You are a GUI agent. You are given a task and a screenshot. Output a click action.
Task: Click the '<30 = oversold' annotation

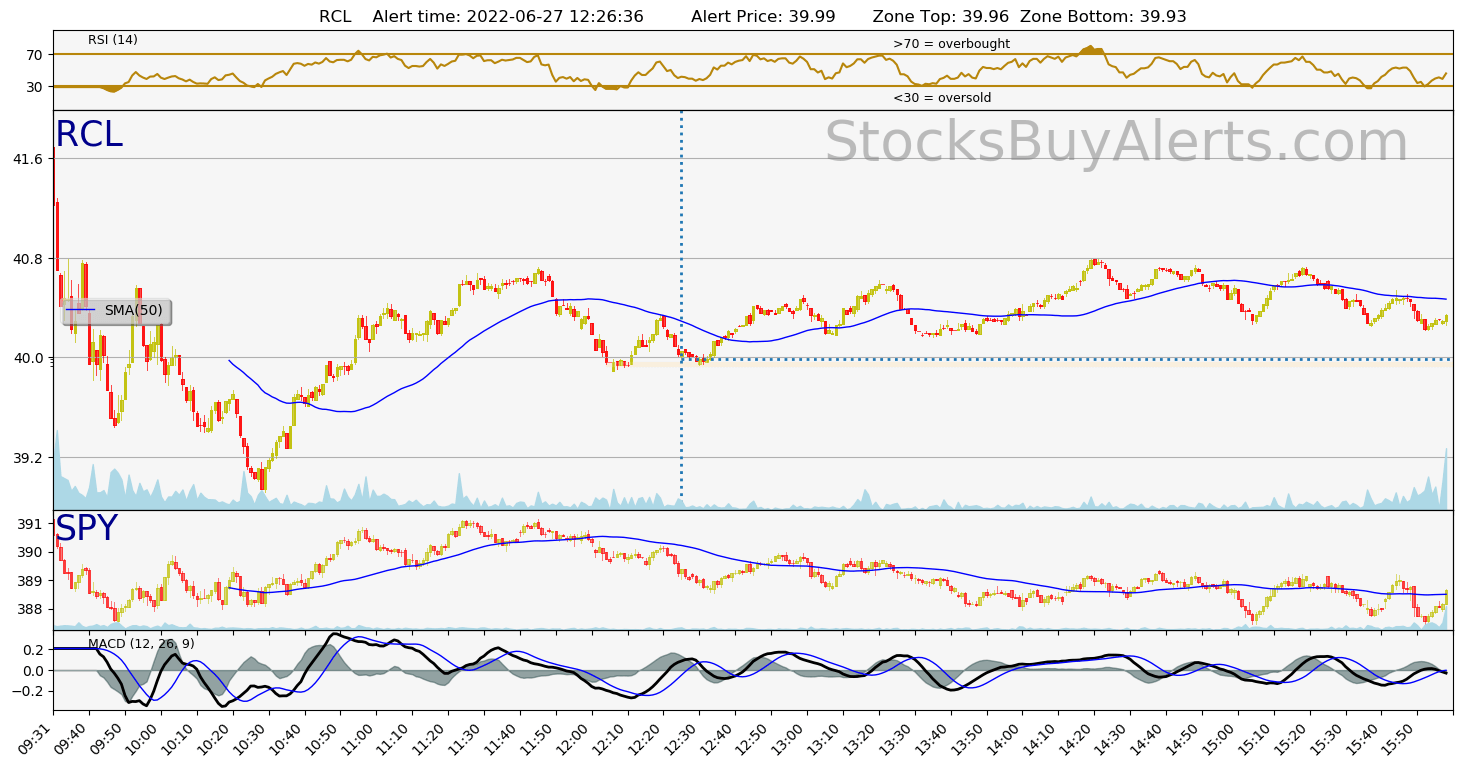click(942, 98)
